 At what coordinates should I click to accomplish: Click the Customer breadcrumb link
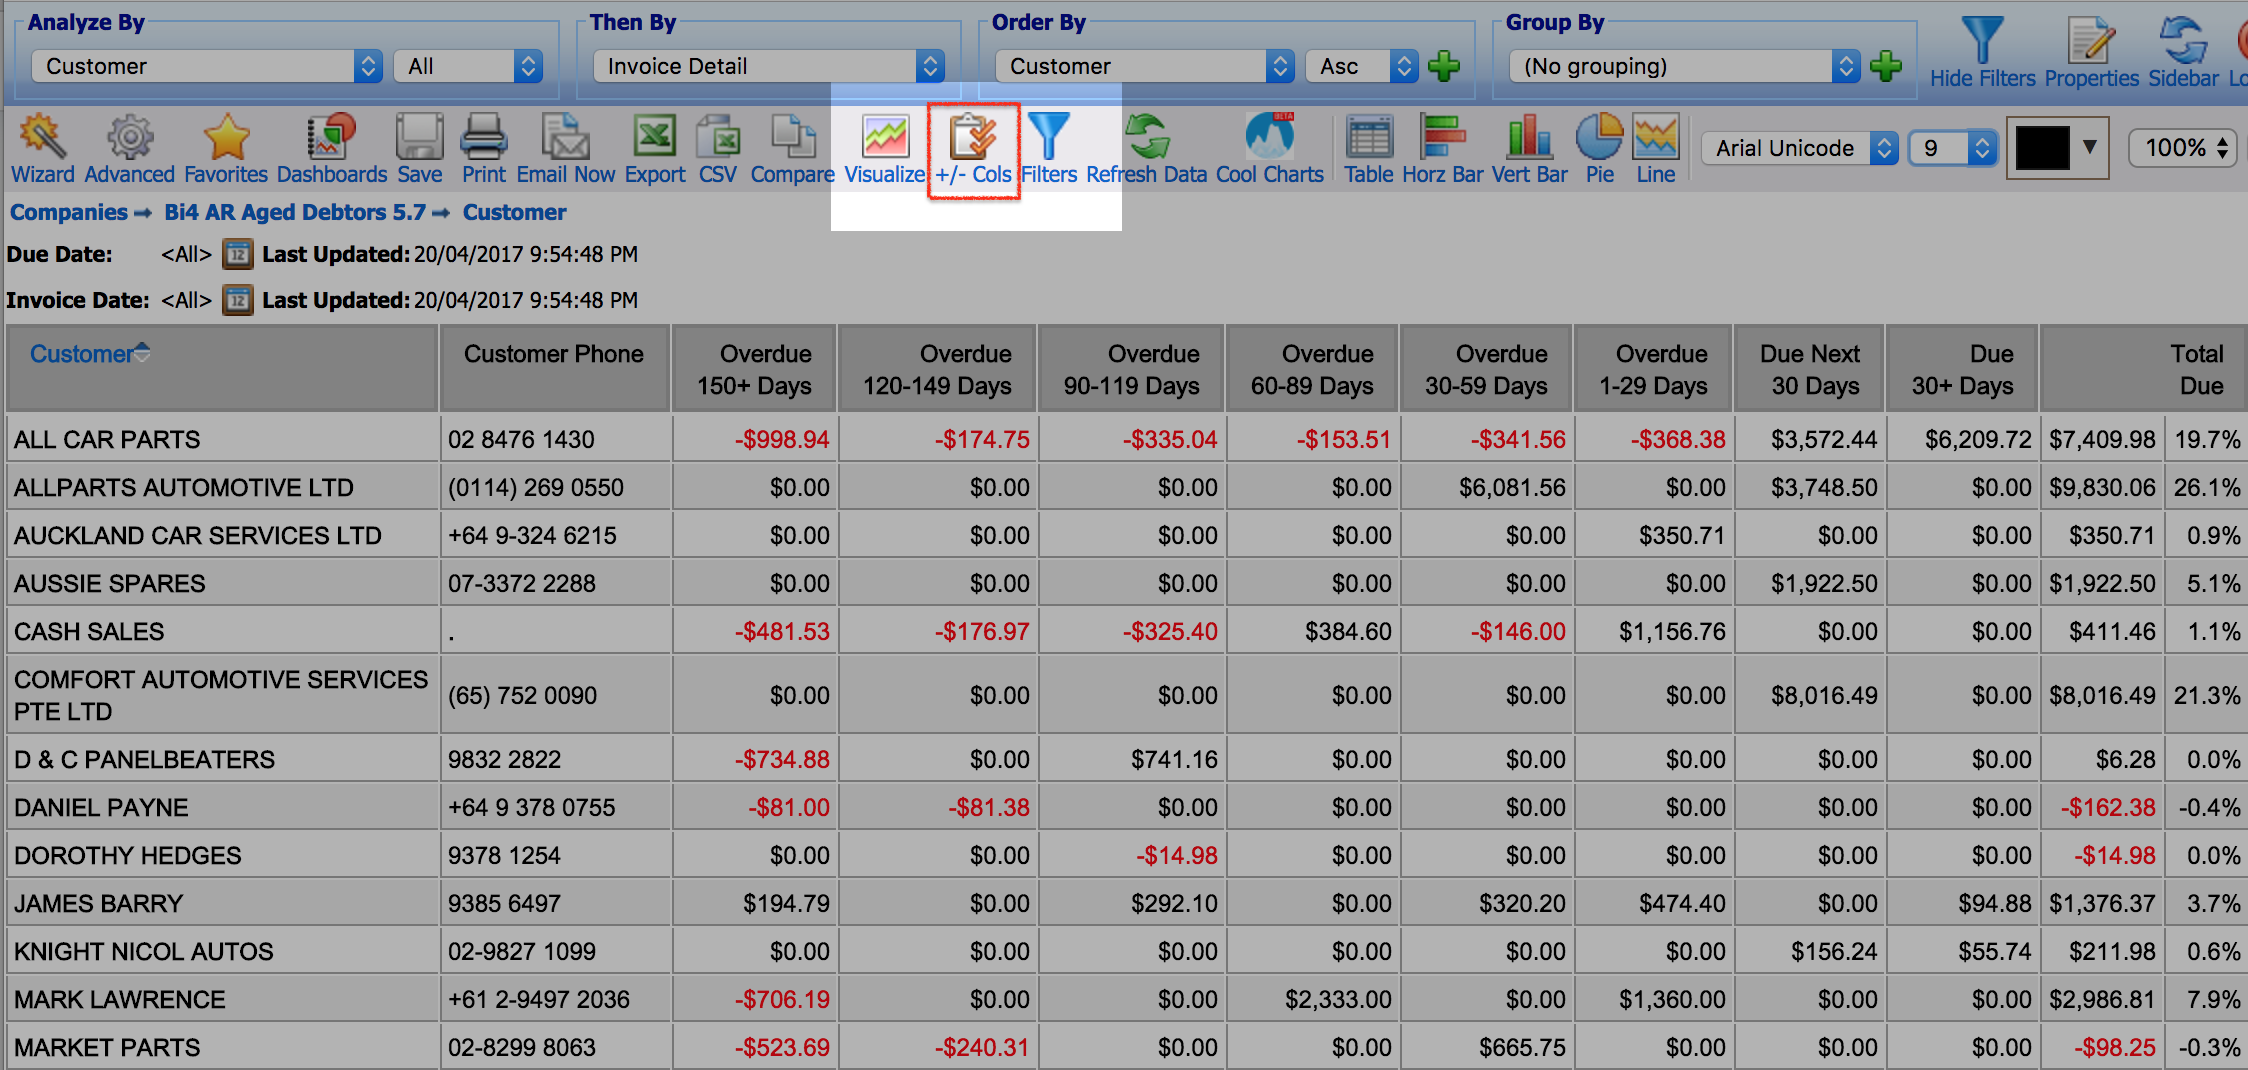point(514,212)
